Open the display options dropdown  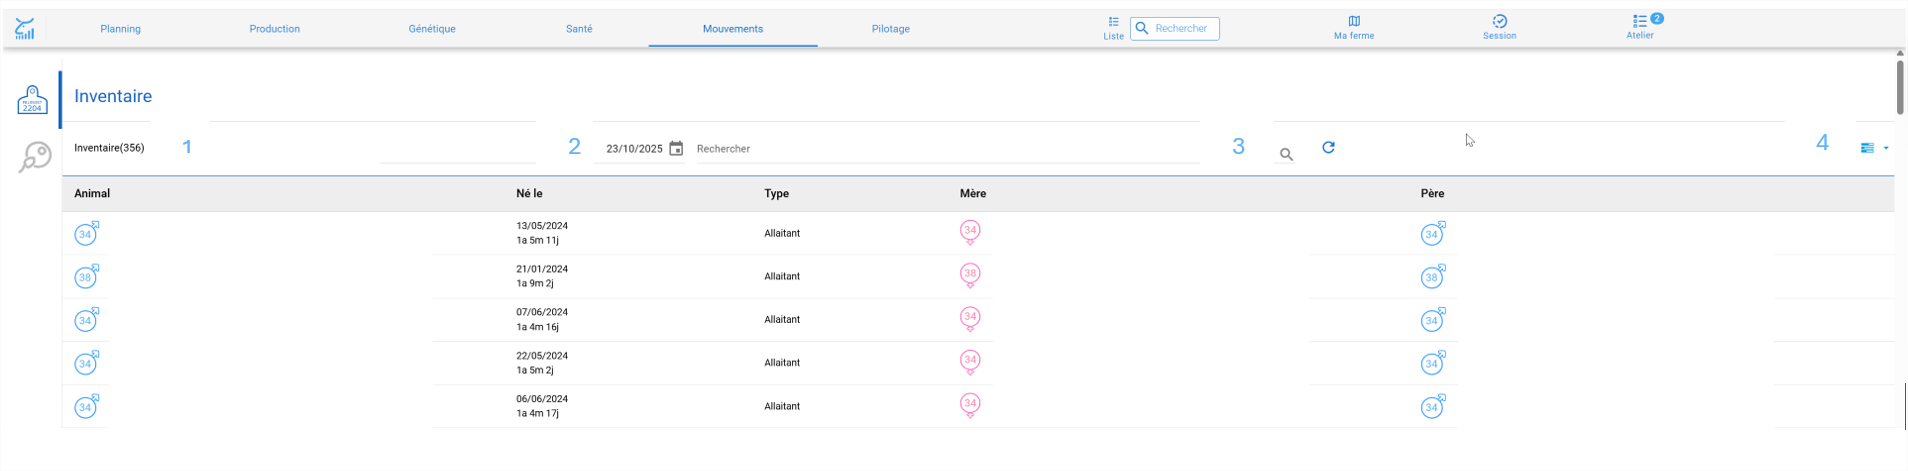(1874, 148)
